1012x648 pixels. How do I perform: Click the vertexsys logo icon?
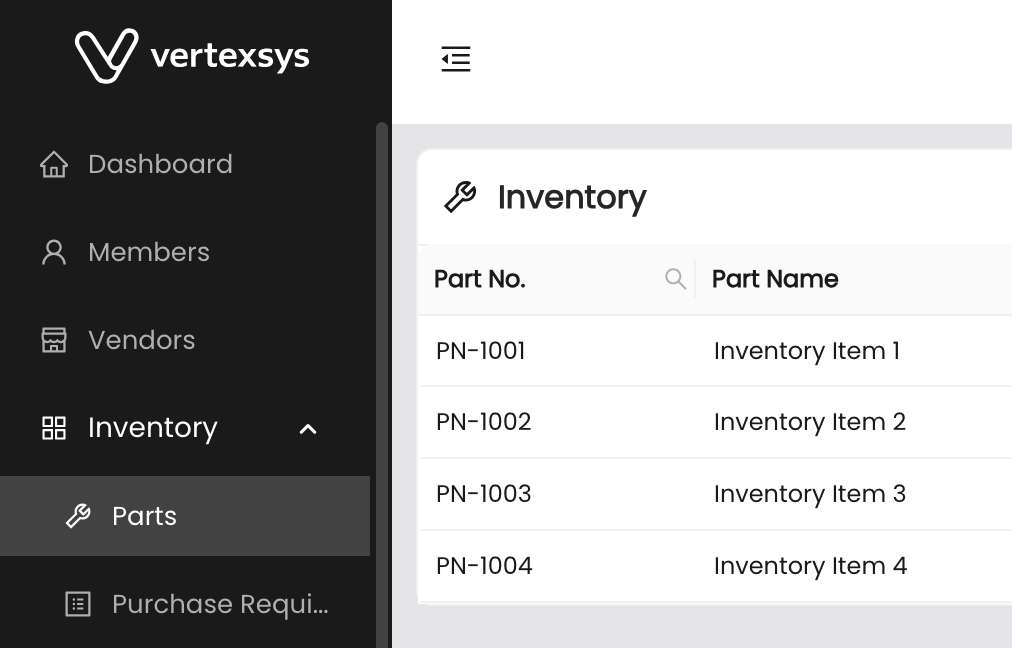tap(105, 55)
